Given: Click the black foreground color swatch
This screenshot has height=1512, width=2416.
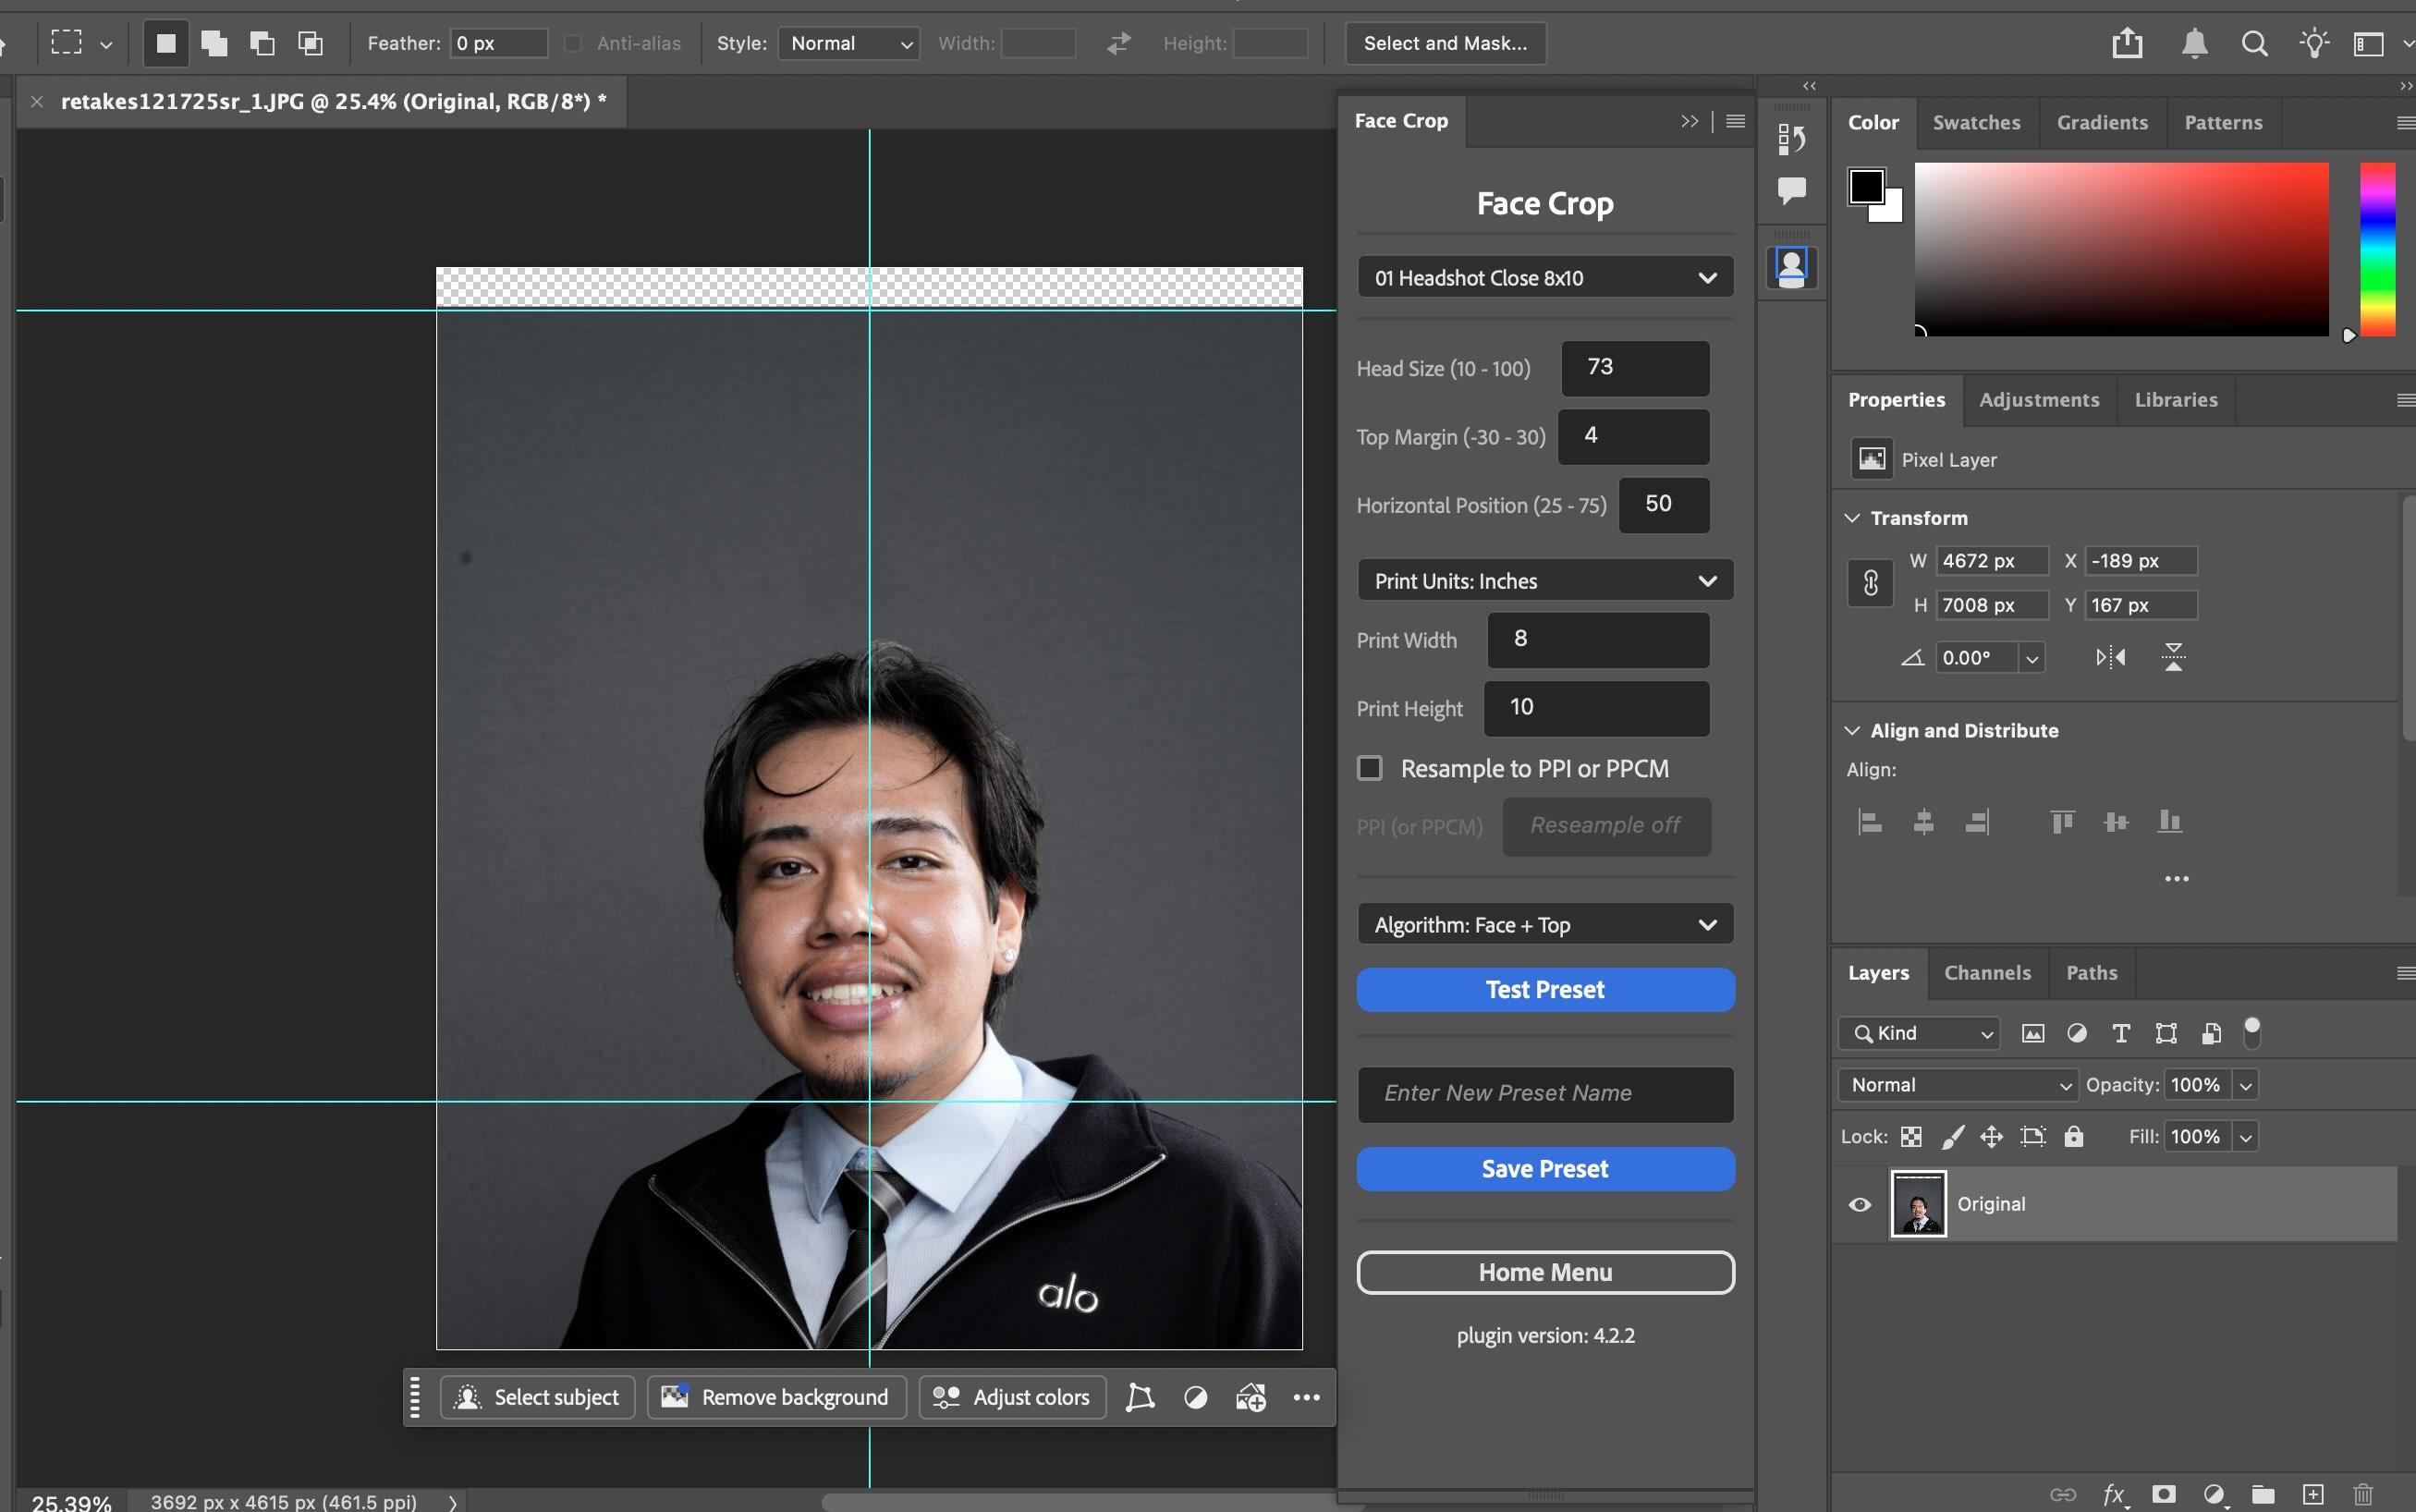Looking at the screenshot, I should pos(1866,186).
